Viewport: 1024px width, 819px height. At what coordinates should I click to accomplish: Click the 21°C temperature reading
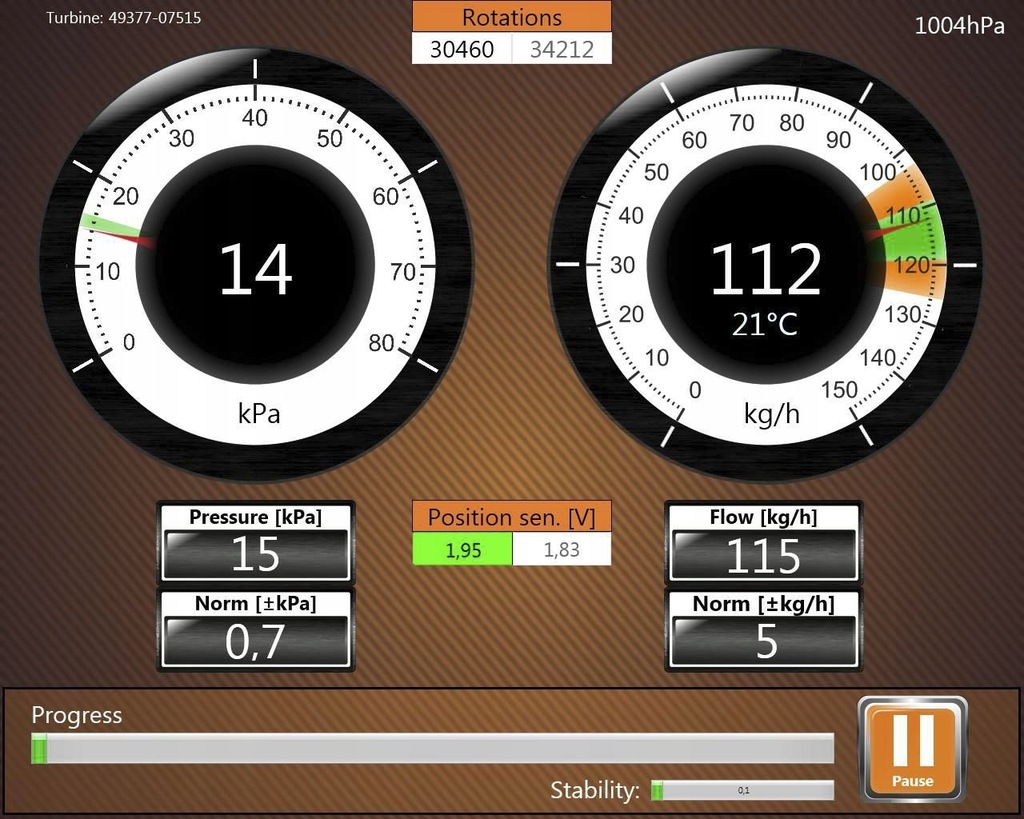pos(765,325)
